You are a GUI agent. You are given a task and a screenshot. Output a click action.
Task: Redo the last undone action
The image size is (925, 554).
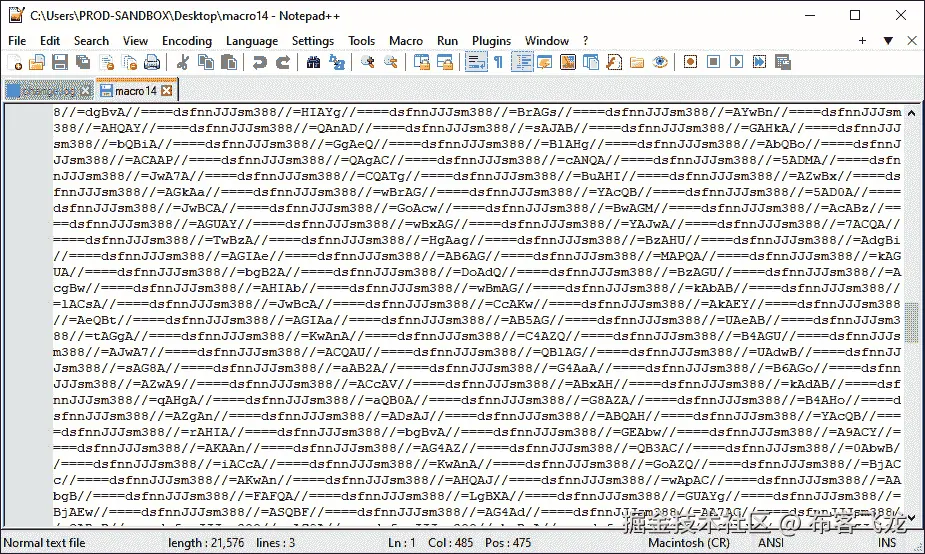(x=283, y=62)
